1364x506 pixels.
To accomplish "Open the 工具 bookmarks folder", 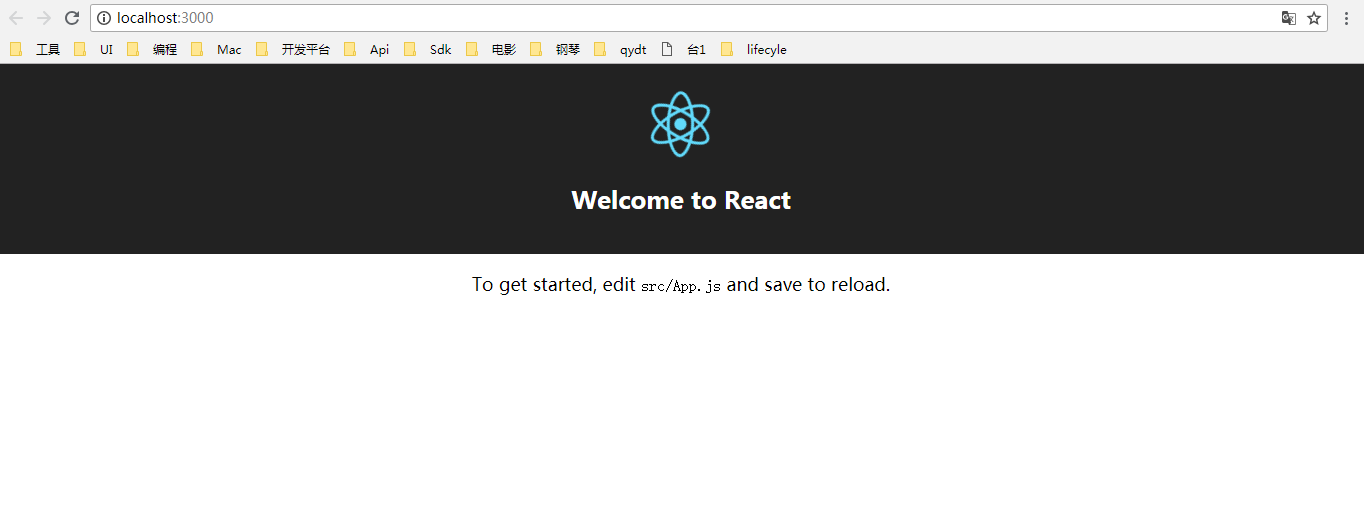I will tap(35, 49).
